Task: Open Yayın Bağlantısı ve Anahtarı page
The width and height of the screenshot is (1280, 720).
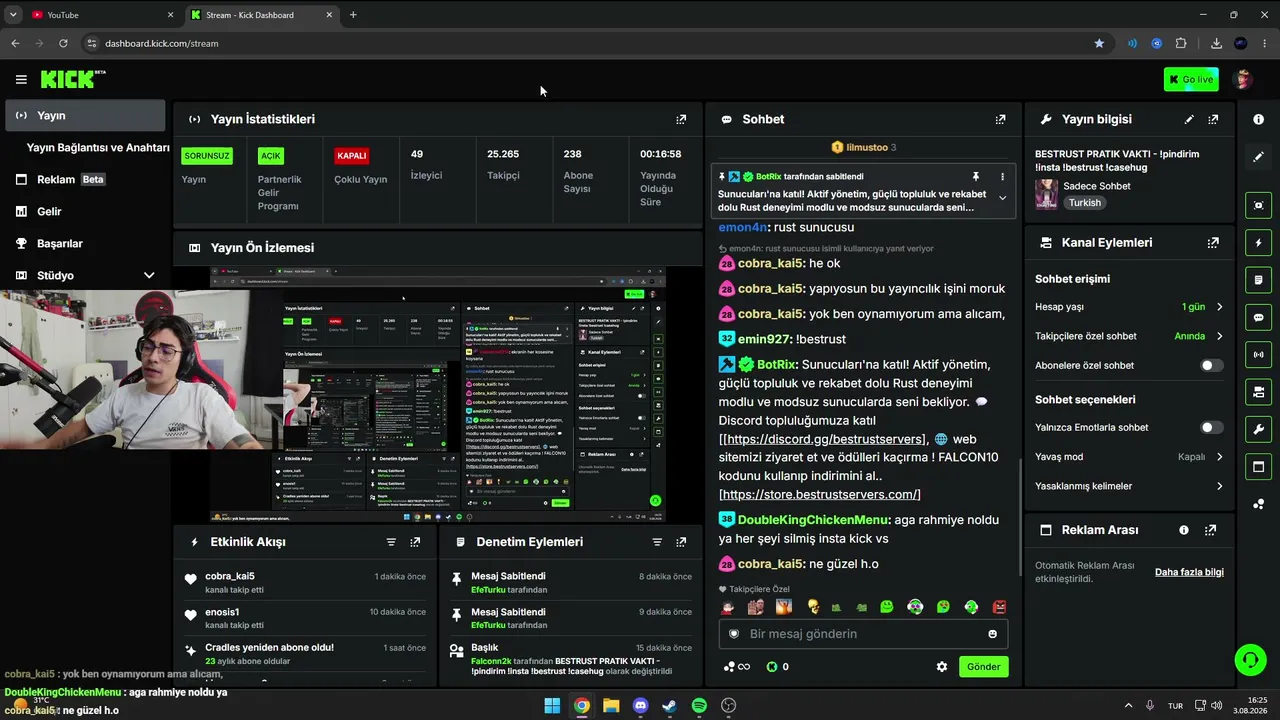Action: [x=98, y=148]
